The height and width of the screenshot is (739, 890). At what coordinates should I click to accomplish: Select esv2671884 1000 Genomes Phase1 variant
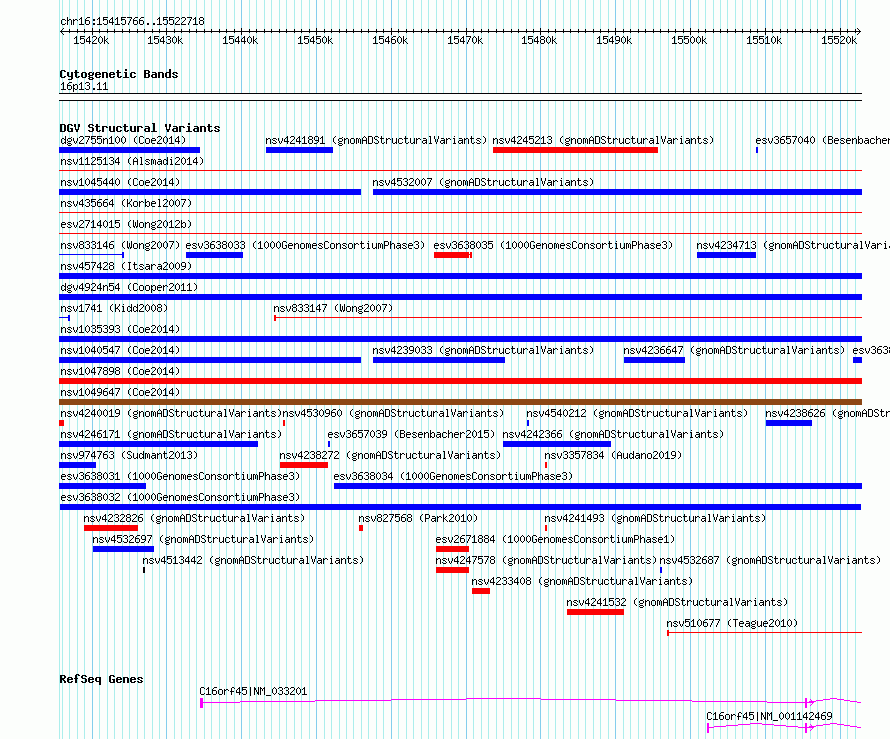(x=555, y=539)
